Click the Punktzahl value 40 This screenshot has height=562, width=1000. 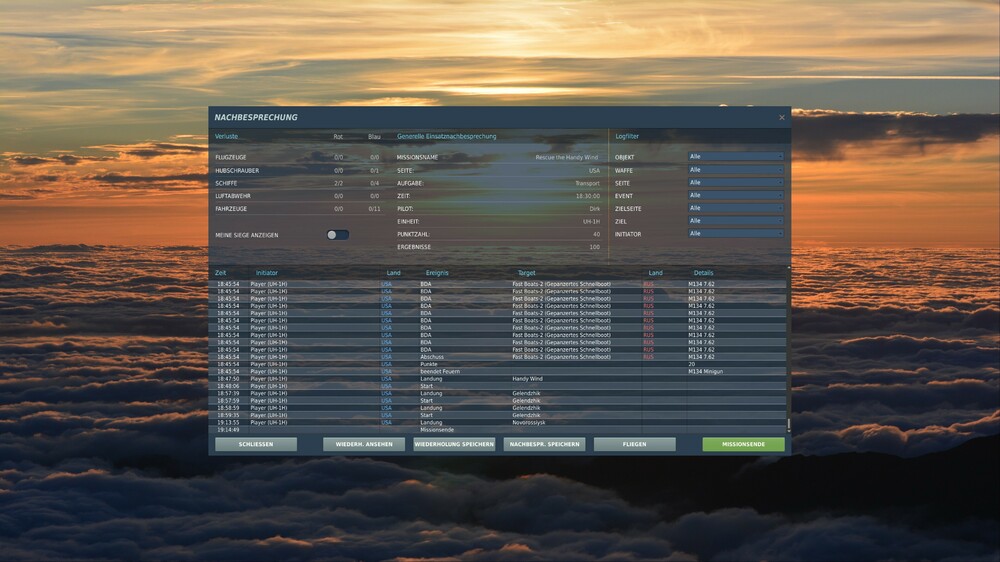pos(596,234)
